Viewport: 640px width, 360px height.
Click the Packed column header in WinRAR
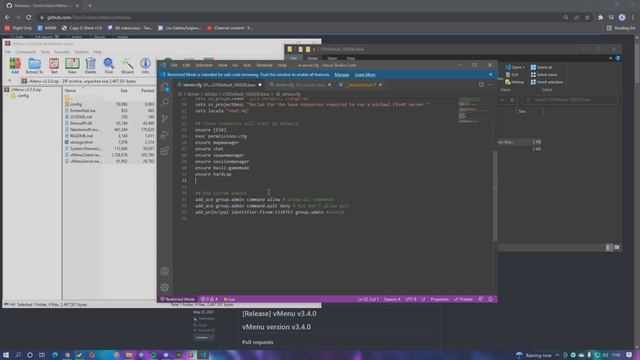[x=147, y=91]
